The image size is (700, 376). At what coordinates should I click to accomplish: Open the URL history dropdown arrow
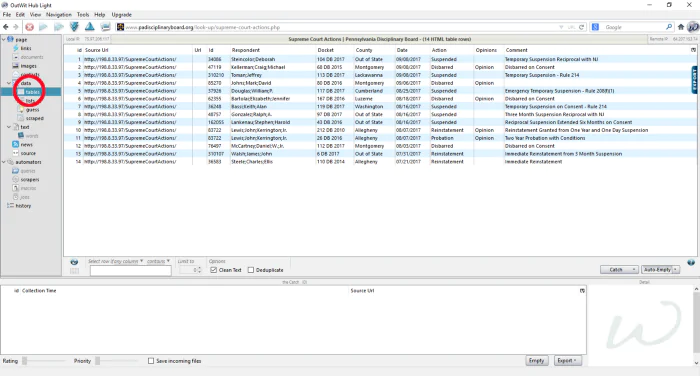click(561, 27)
